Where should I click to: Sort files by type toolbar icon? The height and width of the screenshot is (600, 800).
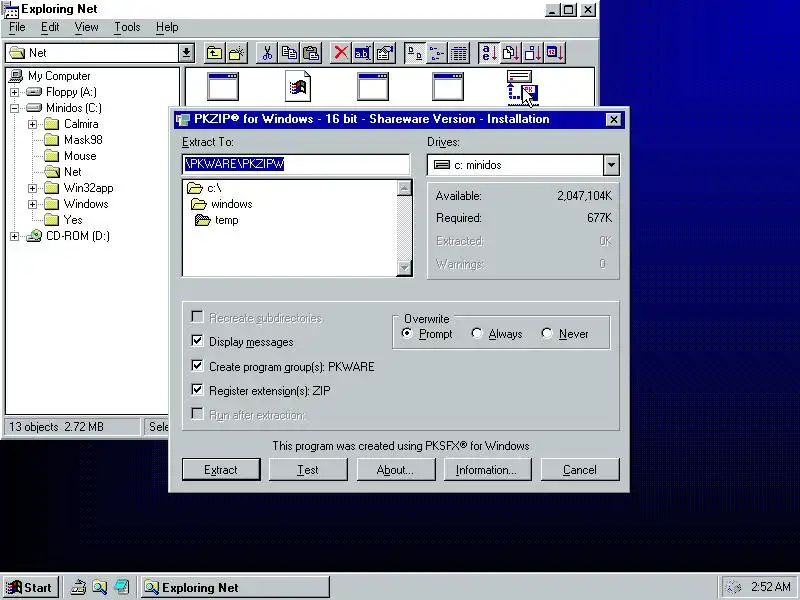click(511, 53)
